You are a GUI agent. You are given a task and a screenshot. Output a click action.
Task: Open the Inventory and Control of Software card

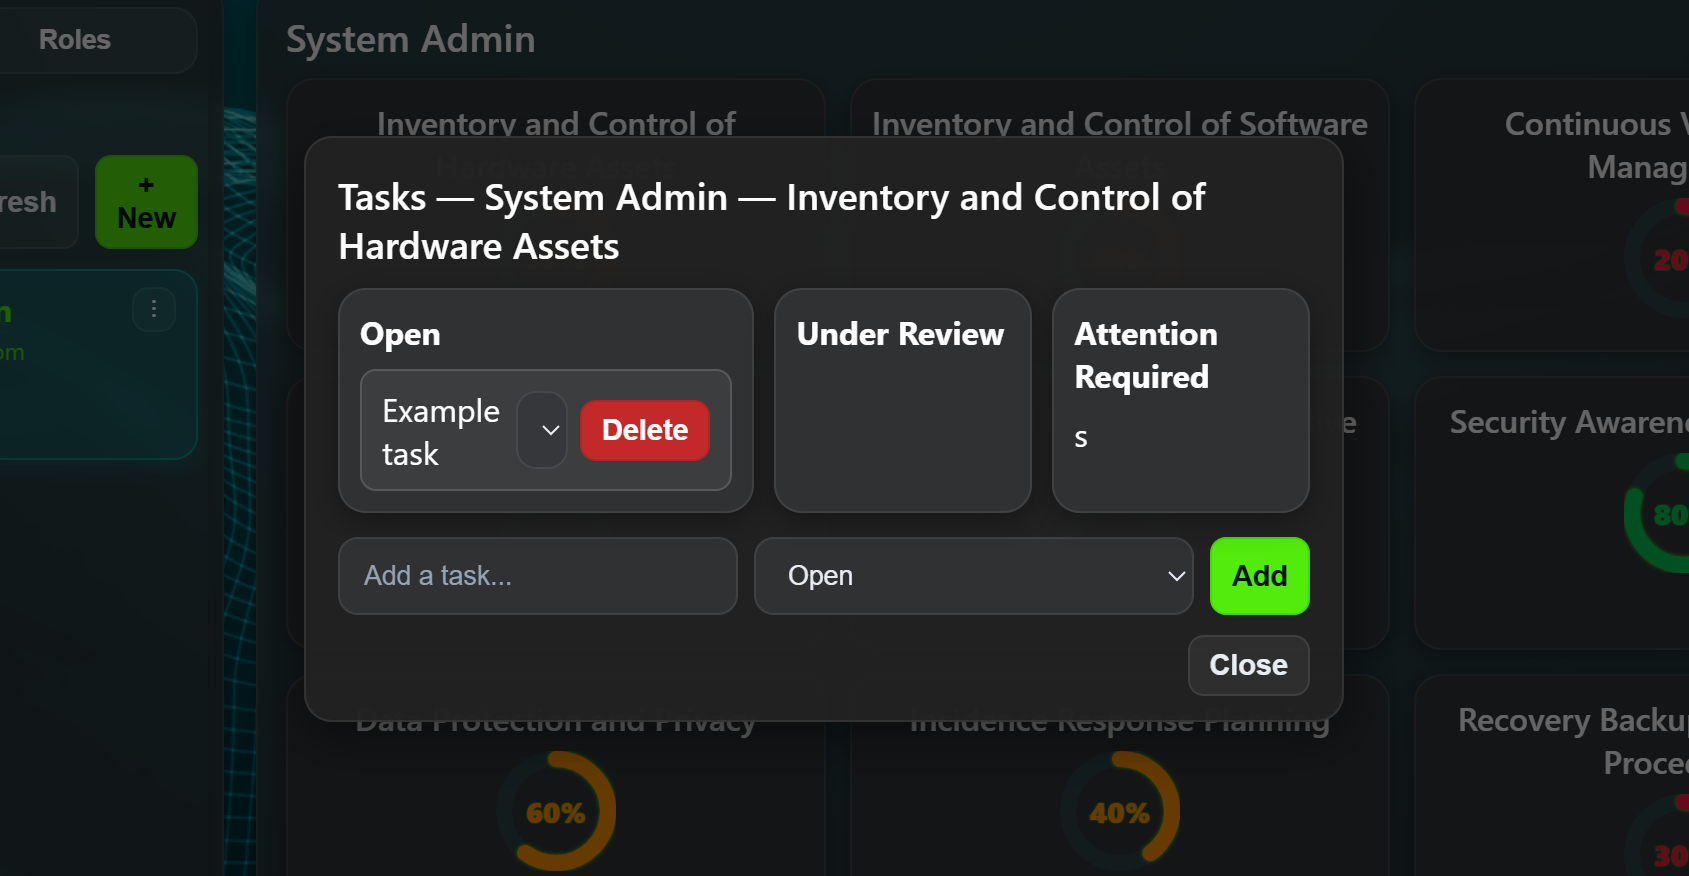[1120, 123]
